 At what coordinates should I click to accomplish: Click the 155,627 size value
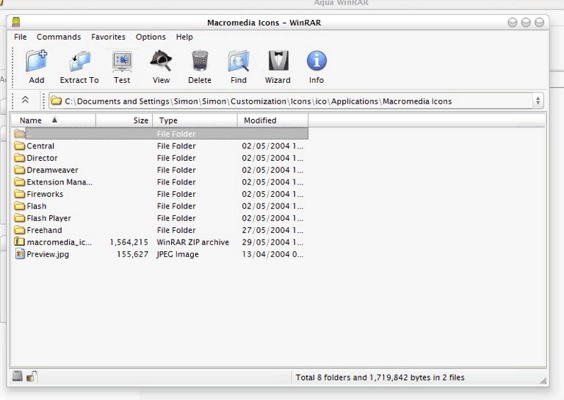point(132,254)
